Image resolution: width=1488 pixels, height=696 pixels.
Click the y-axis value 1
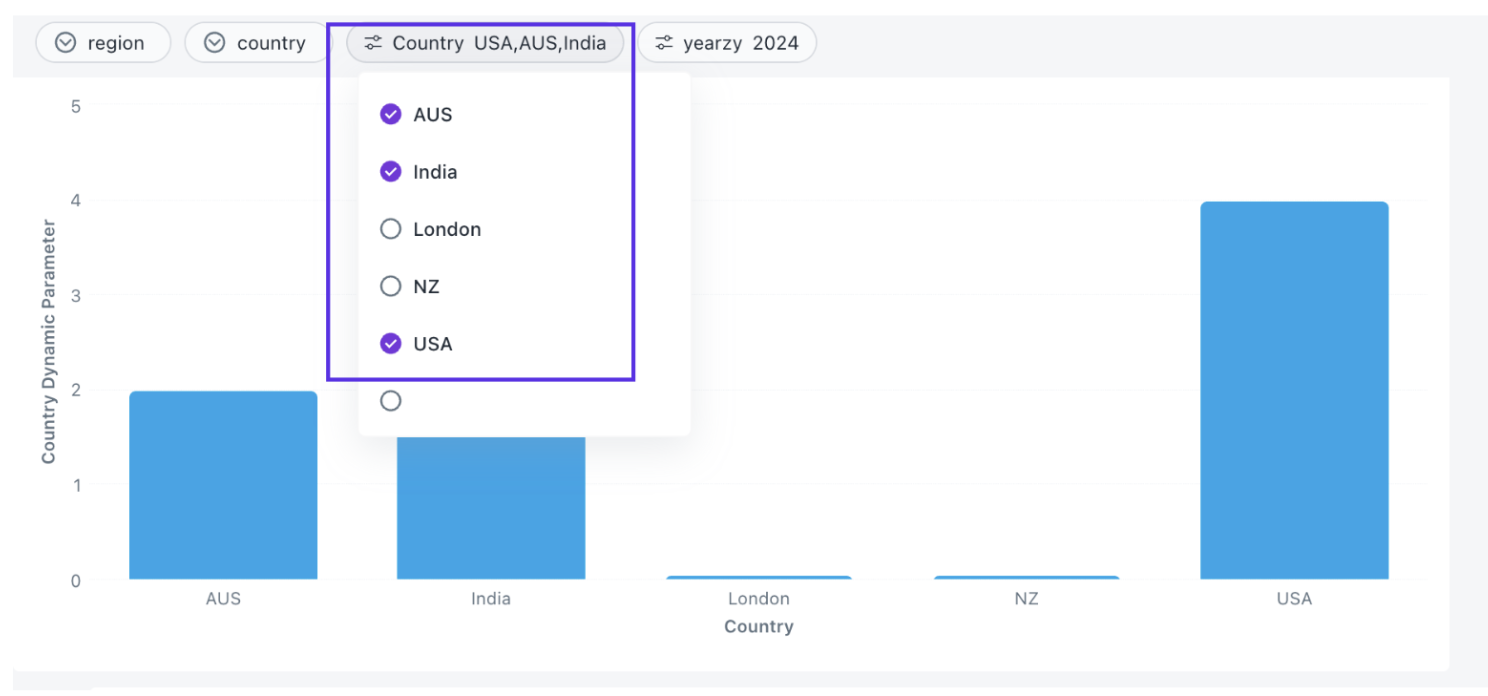[76, 485]
